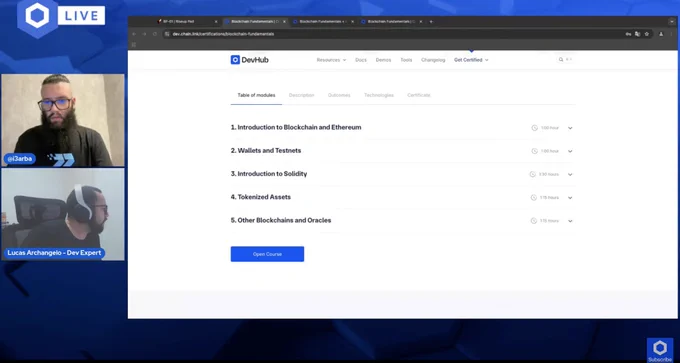
Task: Click the clock icon for Tokenized Assets
Action: click(533, 197)
